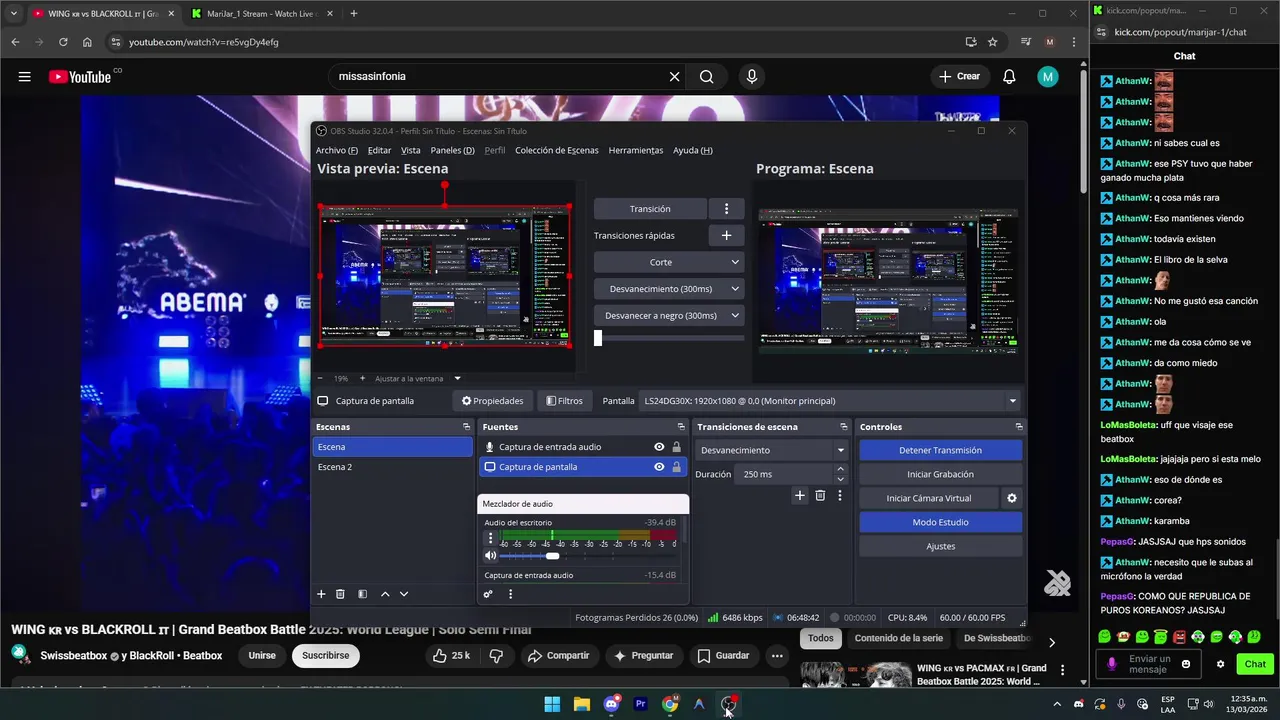Open OBS Herramientas menu
Viewport: 1280px width, 720px height.
tap(636, 150)
